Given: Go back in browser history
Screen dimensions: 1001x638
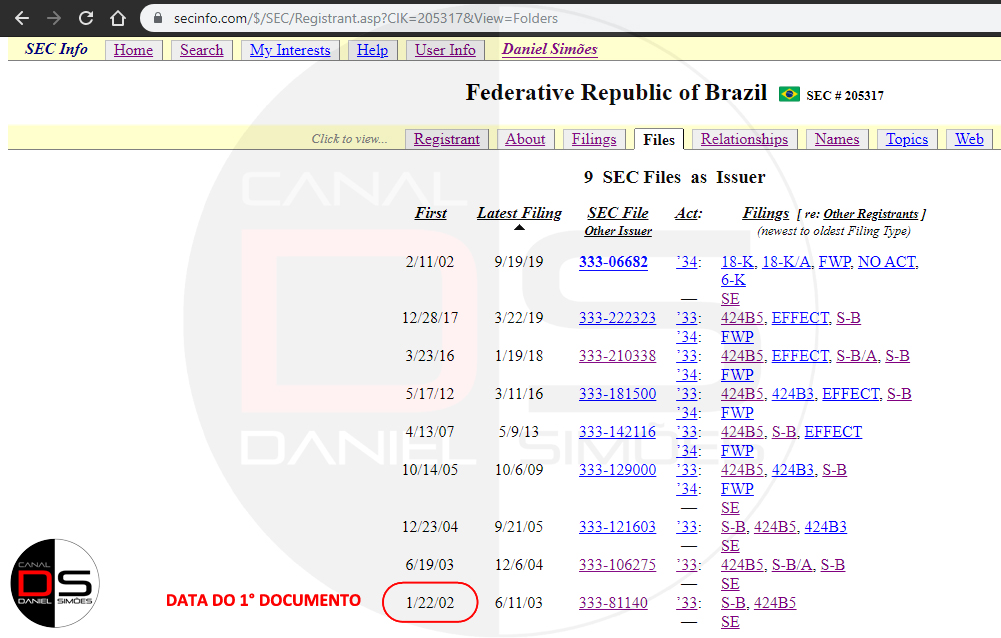Looking at the screenshot, I should [22, 18].
